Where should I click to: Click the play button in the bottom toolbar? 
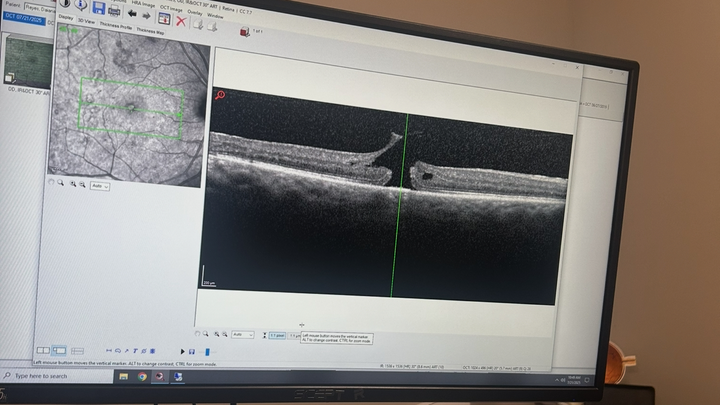click(x=183, y=351)
